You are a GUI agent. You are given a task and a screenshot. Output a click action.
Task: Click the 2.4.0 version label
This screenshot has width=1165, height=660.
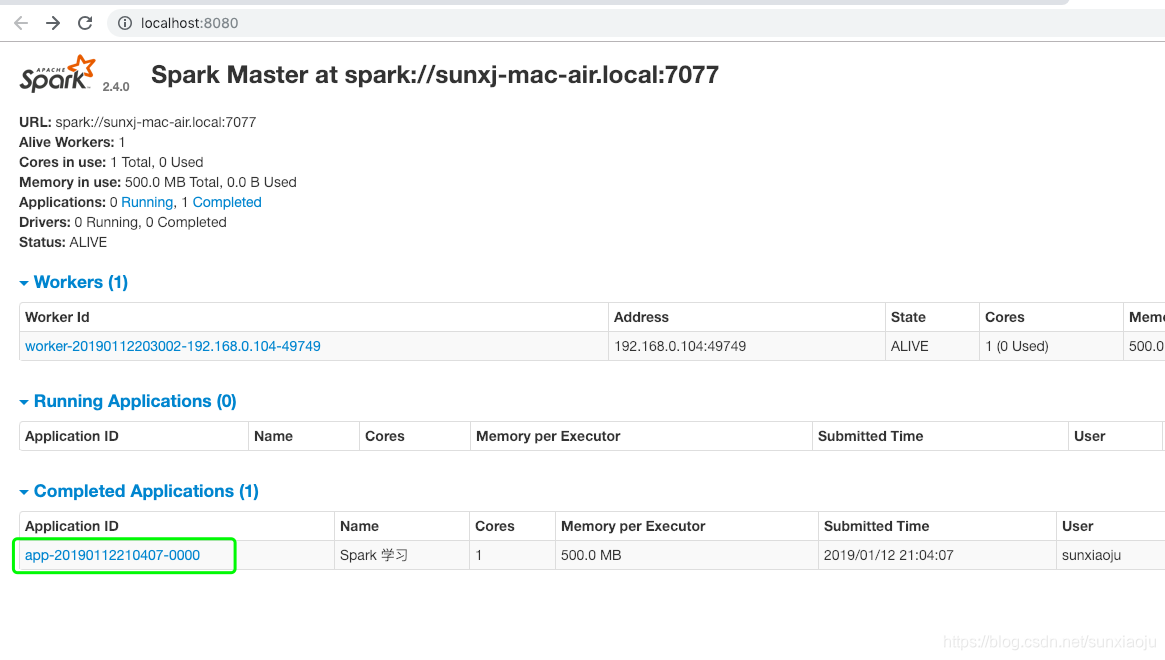click(116, 87)
